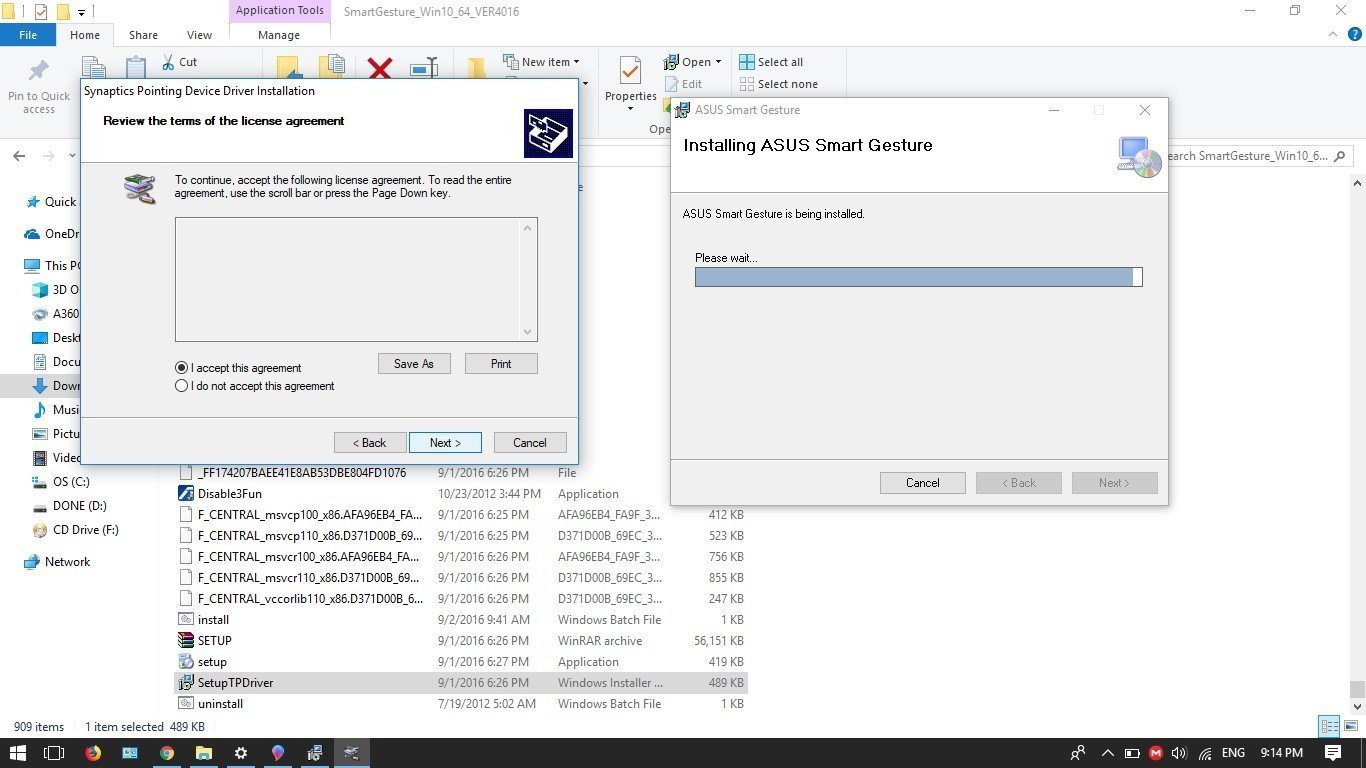Screen dimensions: 1366x768
Task: Open the Manage ribbon tab
Action: click(x=279, y=35)
